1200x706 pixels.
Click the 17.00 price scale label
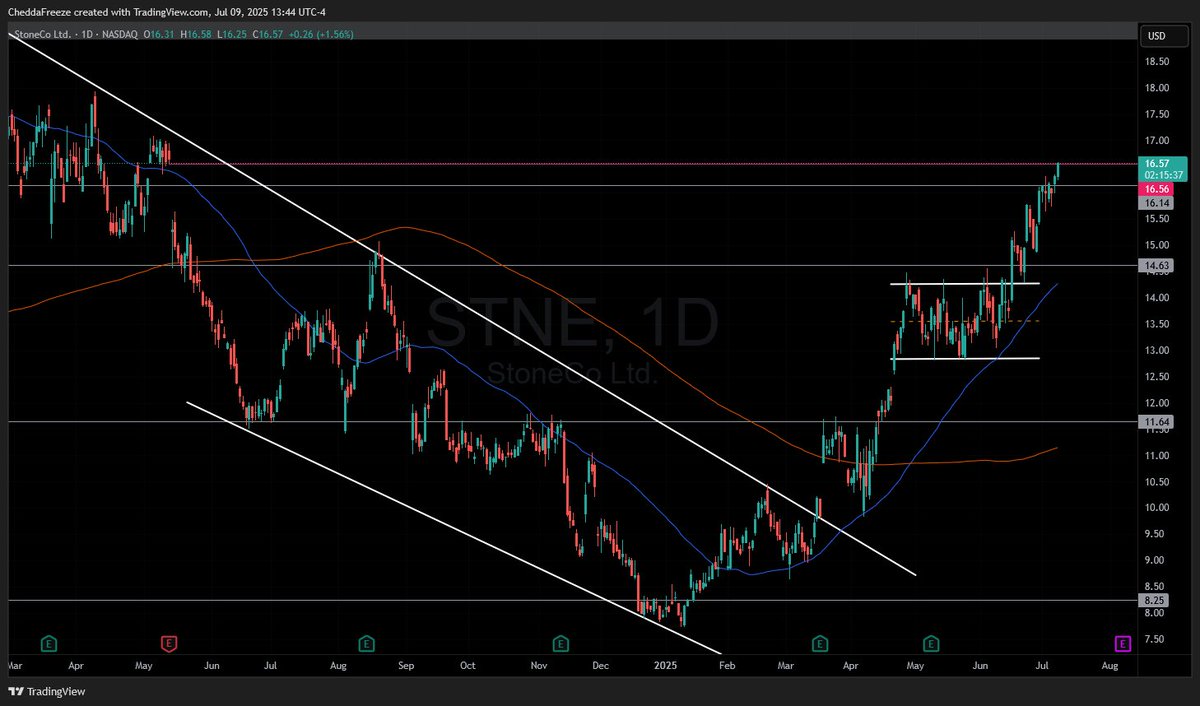coord(1157,140)
